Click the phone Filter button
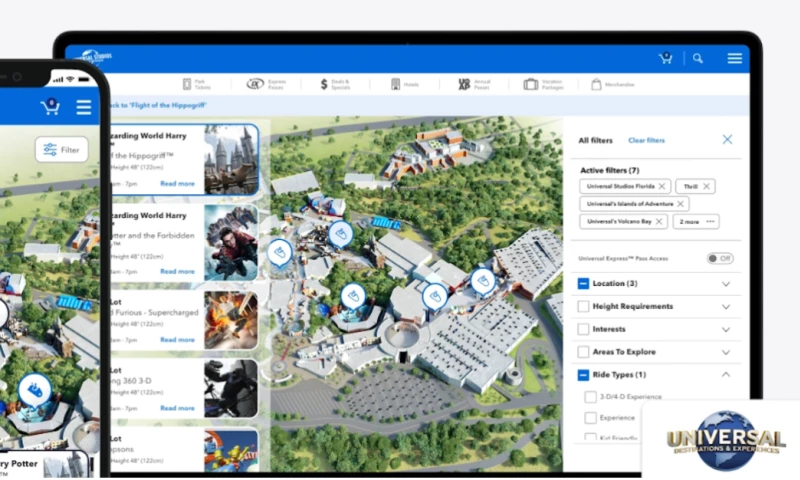This screenshot has height=480, width=800. coord(61,149)
